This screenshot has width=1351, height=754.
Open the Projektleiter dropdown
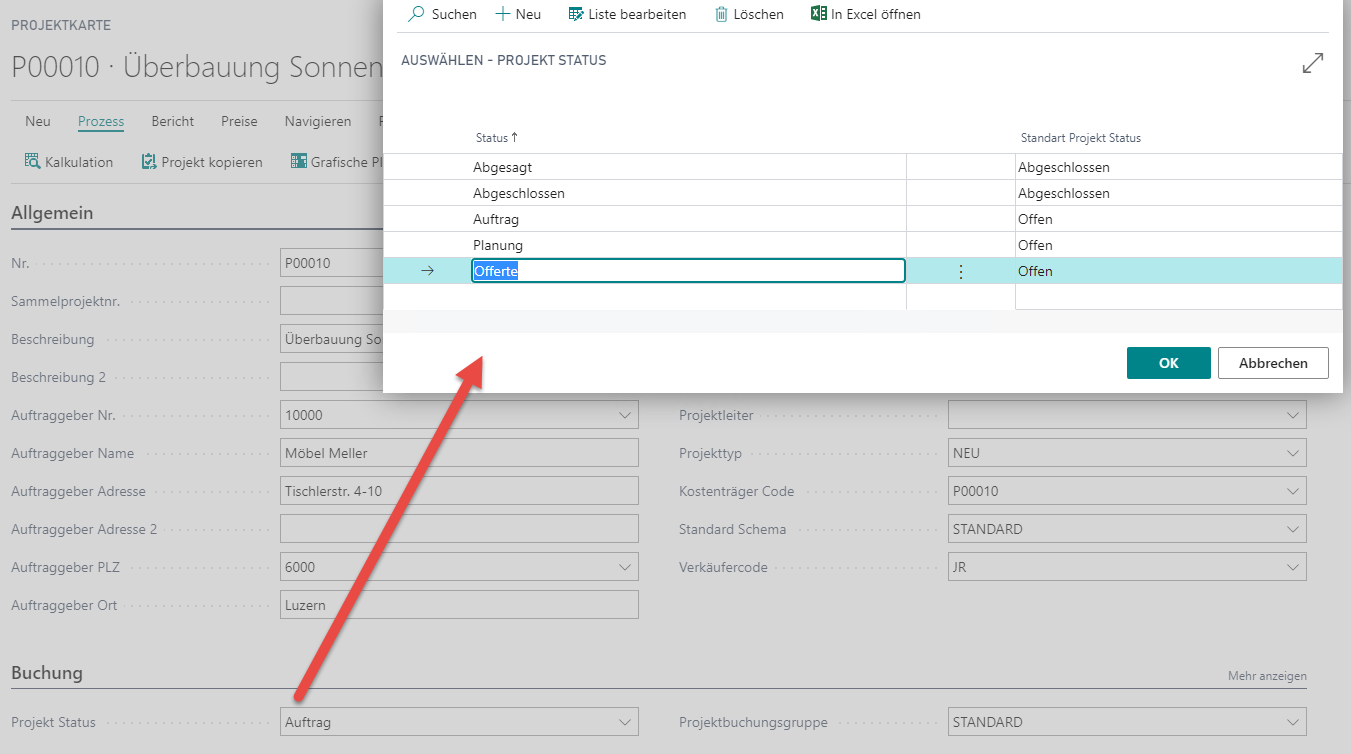point(1294,415)
